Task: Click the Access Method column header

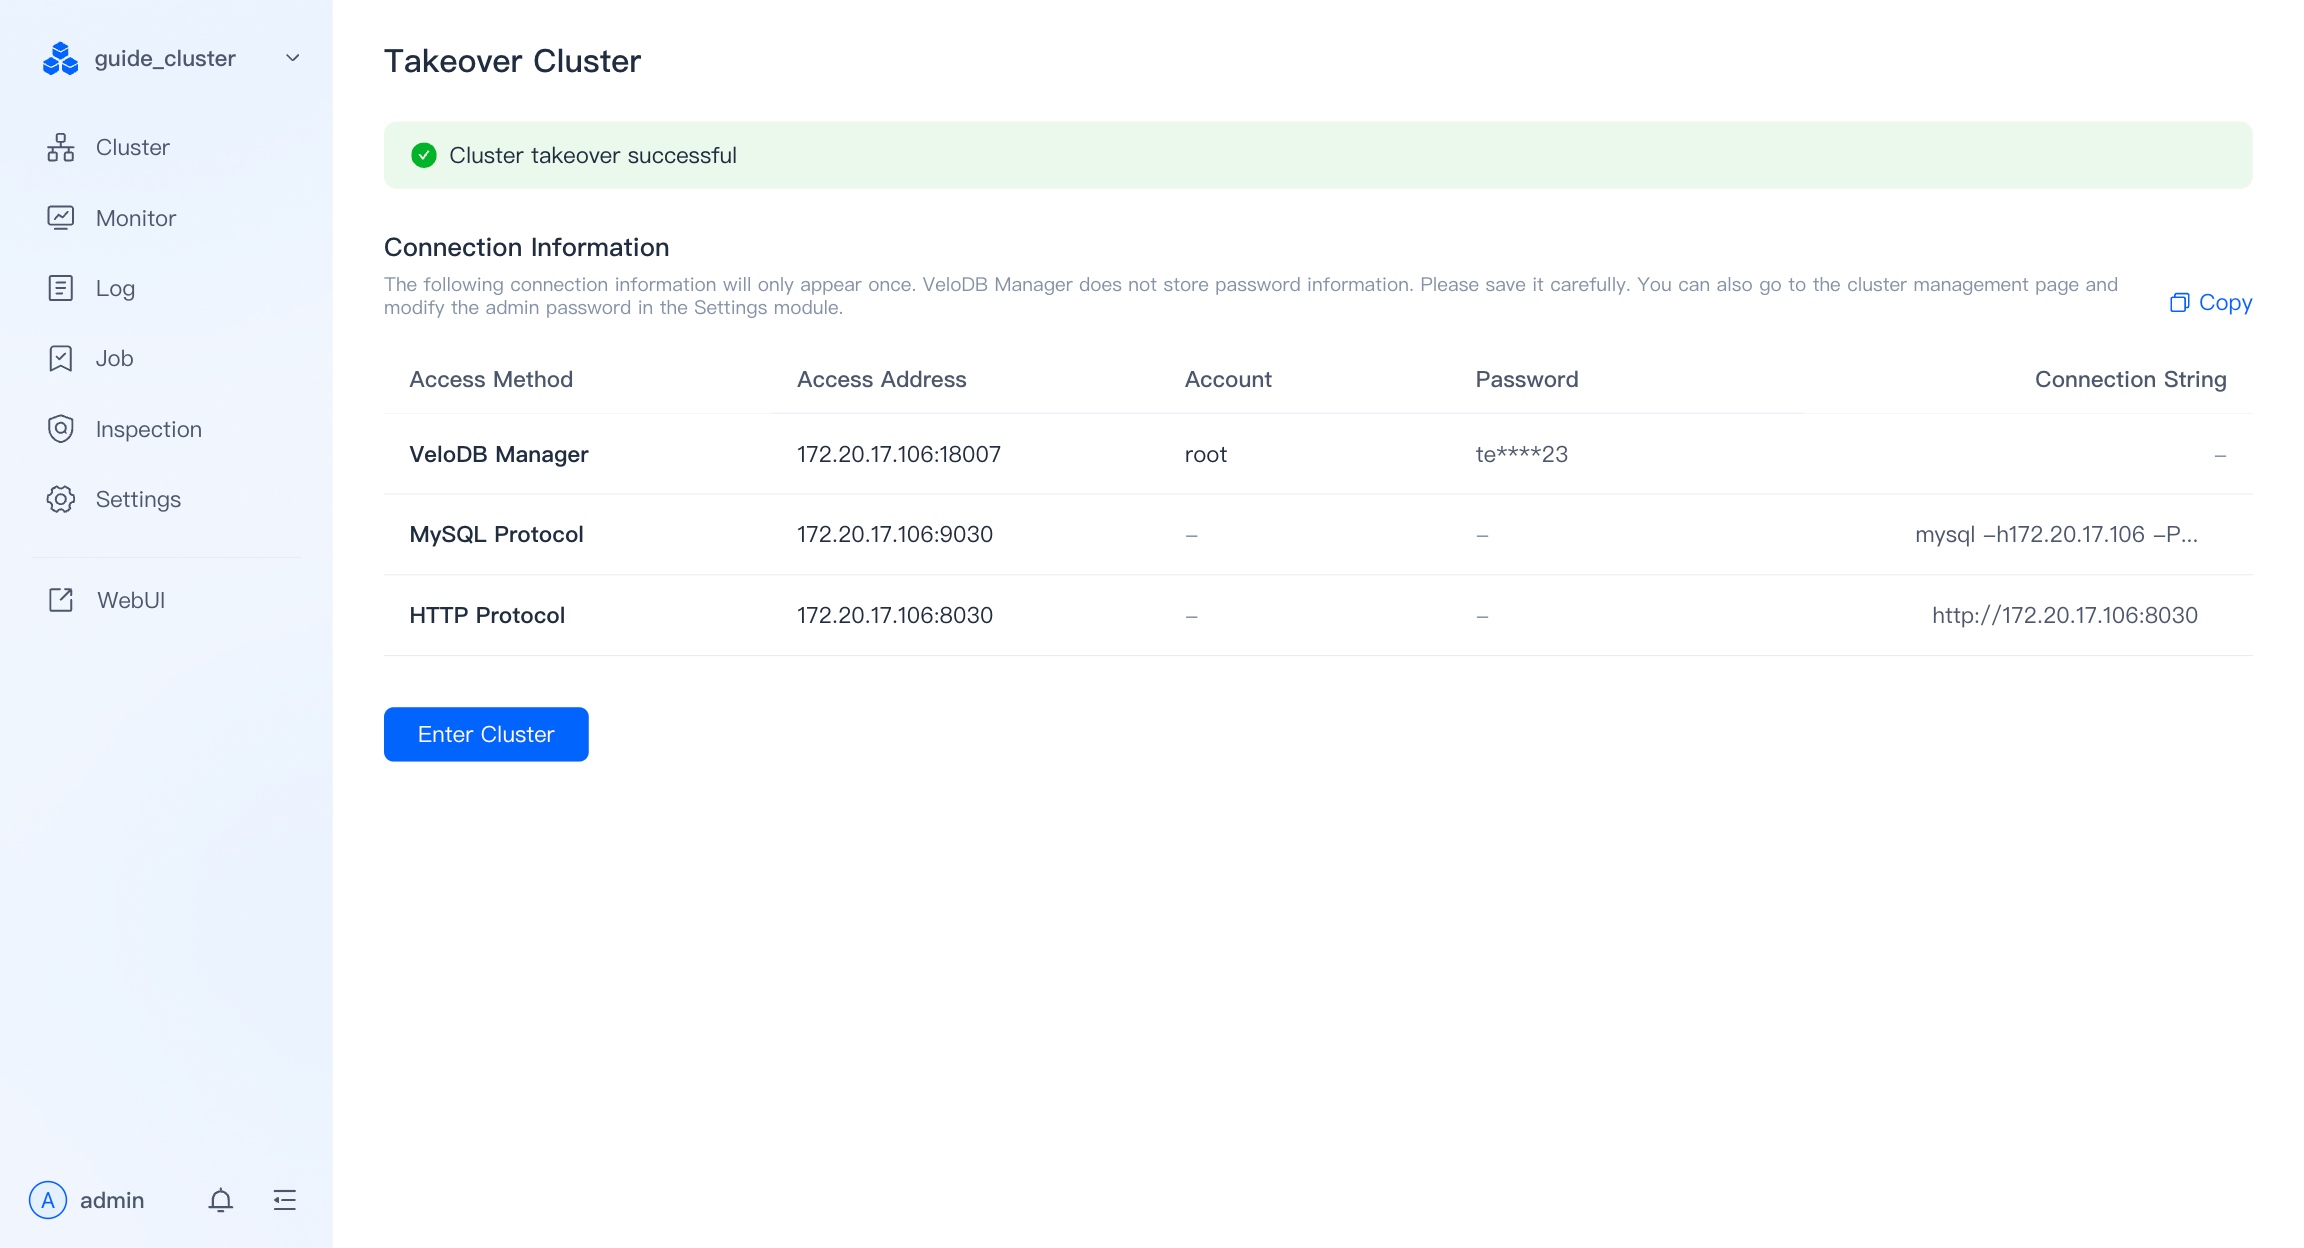Action: tap(491, 379)
